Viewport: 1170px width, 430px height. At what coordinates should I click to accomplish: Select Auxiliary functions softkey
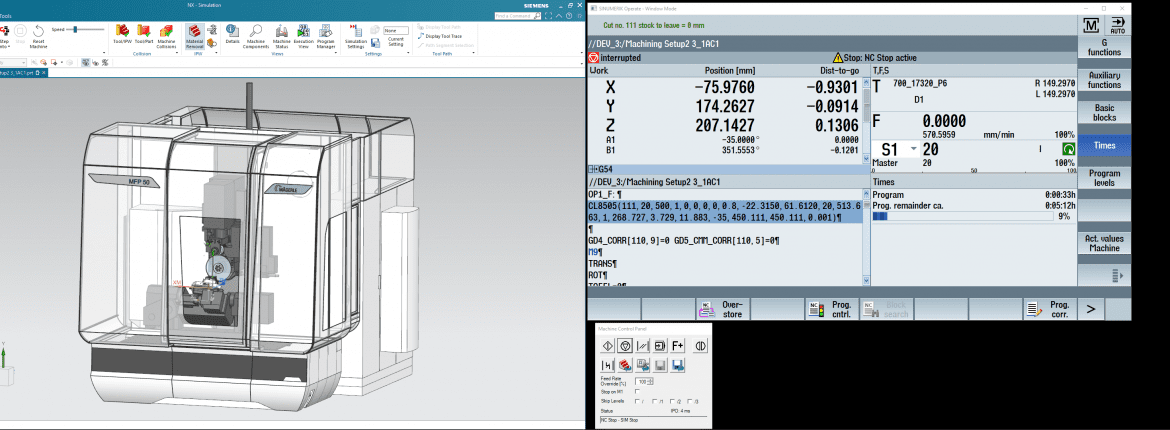coord(1104,80)
